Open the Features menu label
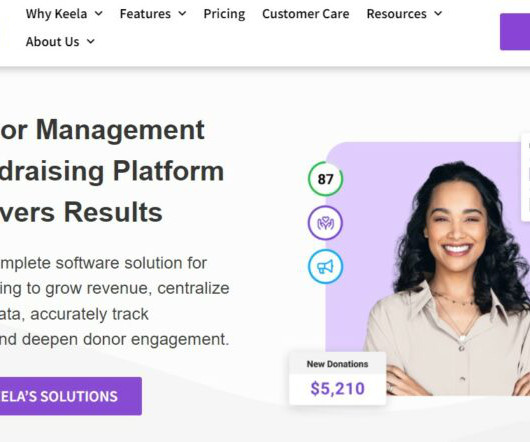Screen dimensions: 530x442 pyautogui.click(x=145, y=14)
